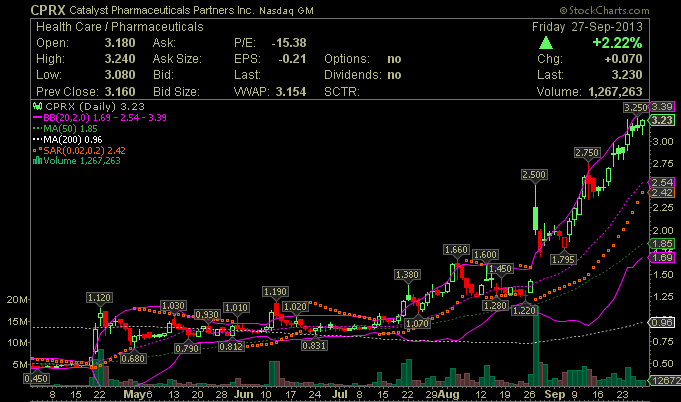Click the MA(200) legend line marker
The width and height of the screenshot is (681, 402).
click(x=38, y=138)
